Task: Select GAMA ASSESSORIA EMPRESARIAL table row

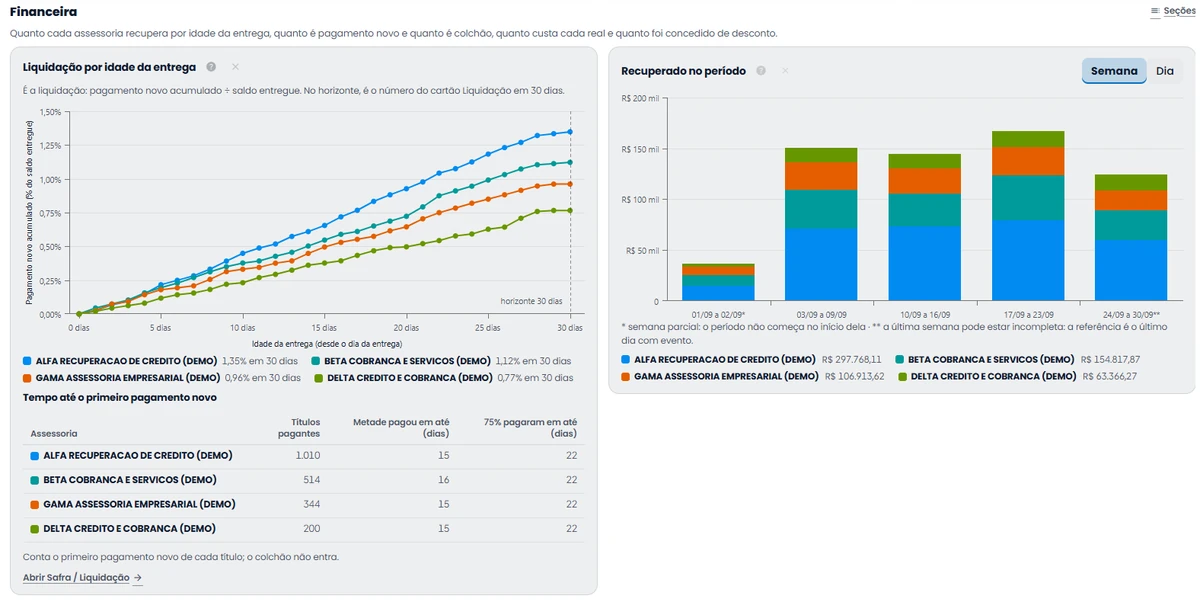Action: pyautogui.click(x=303, y=504)
